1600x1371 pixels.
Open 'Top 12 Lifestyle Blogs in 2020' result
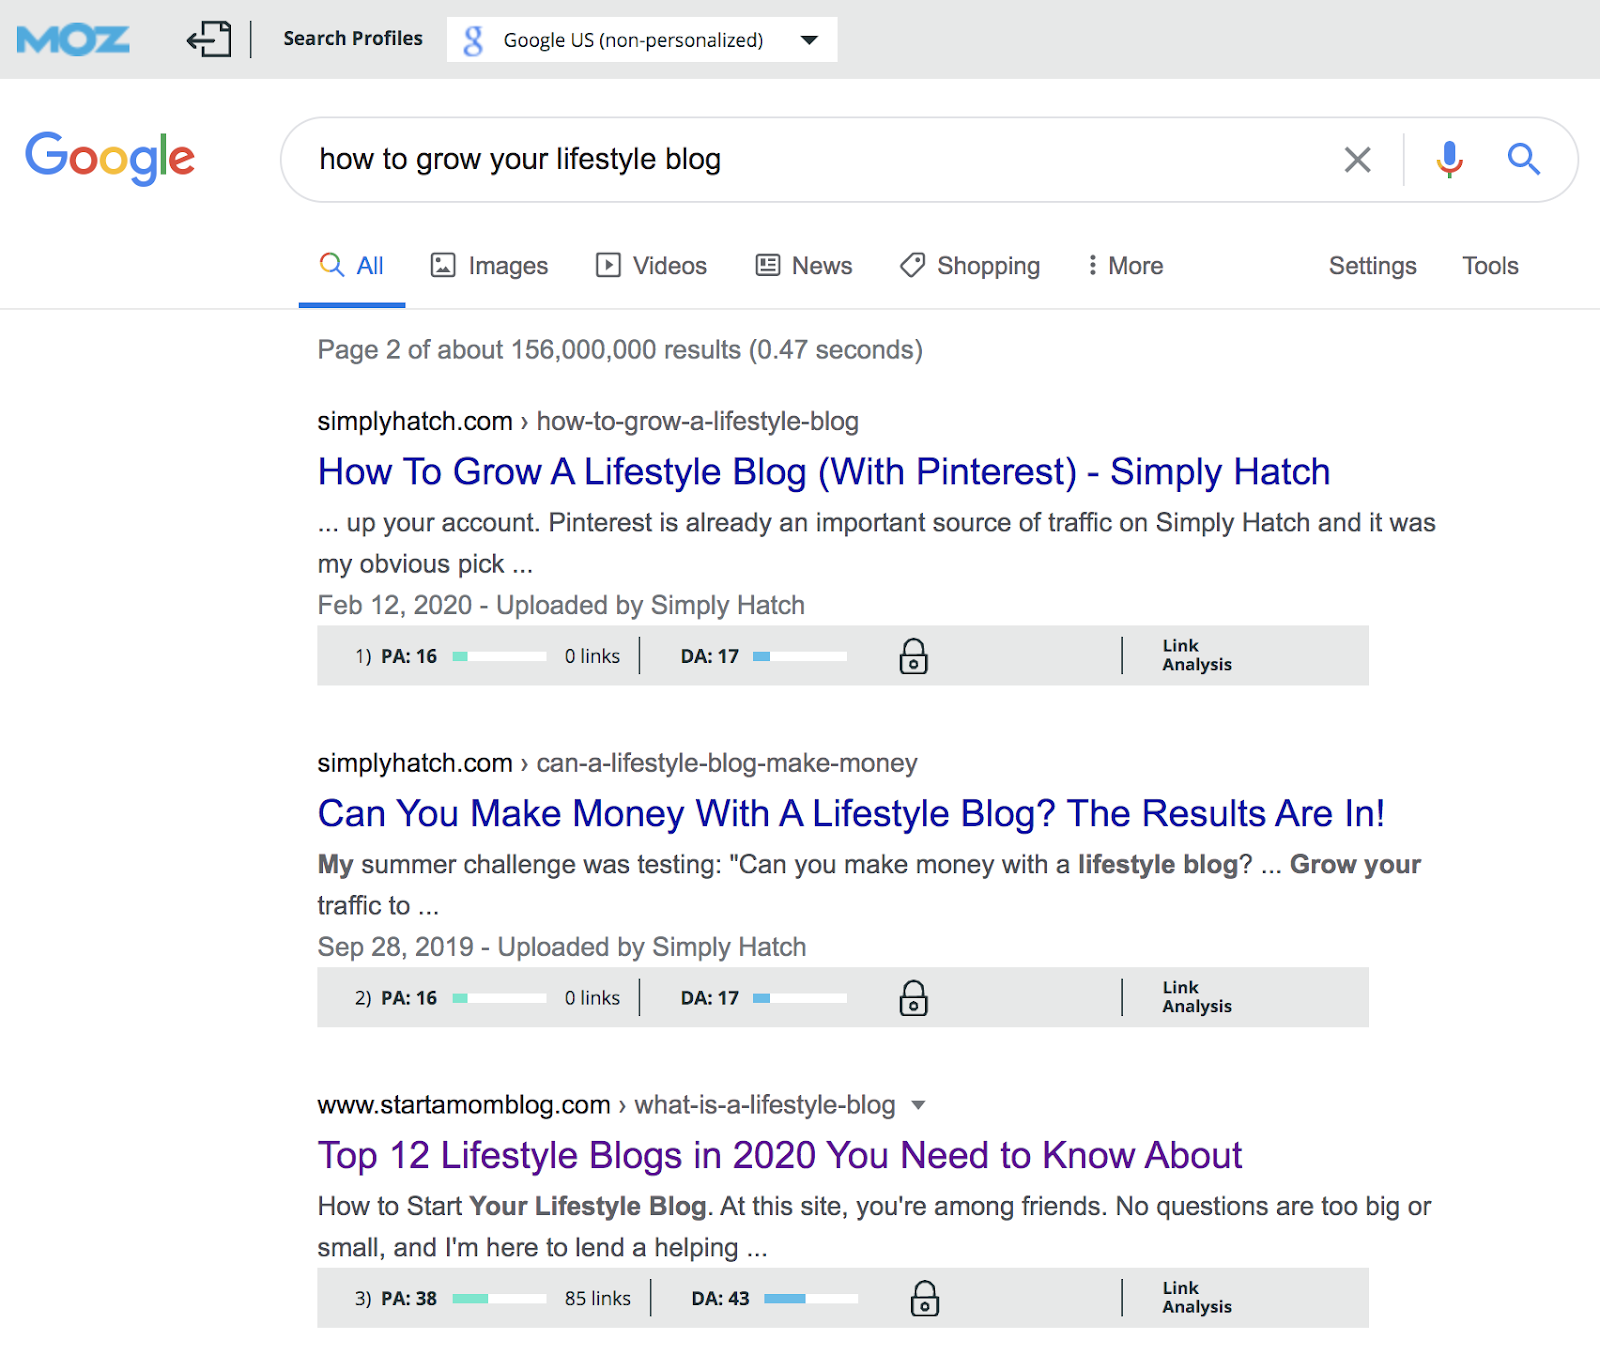click(x=780, y=1156)
